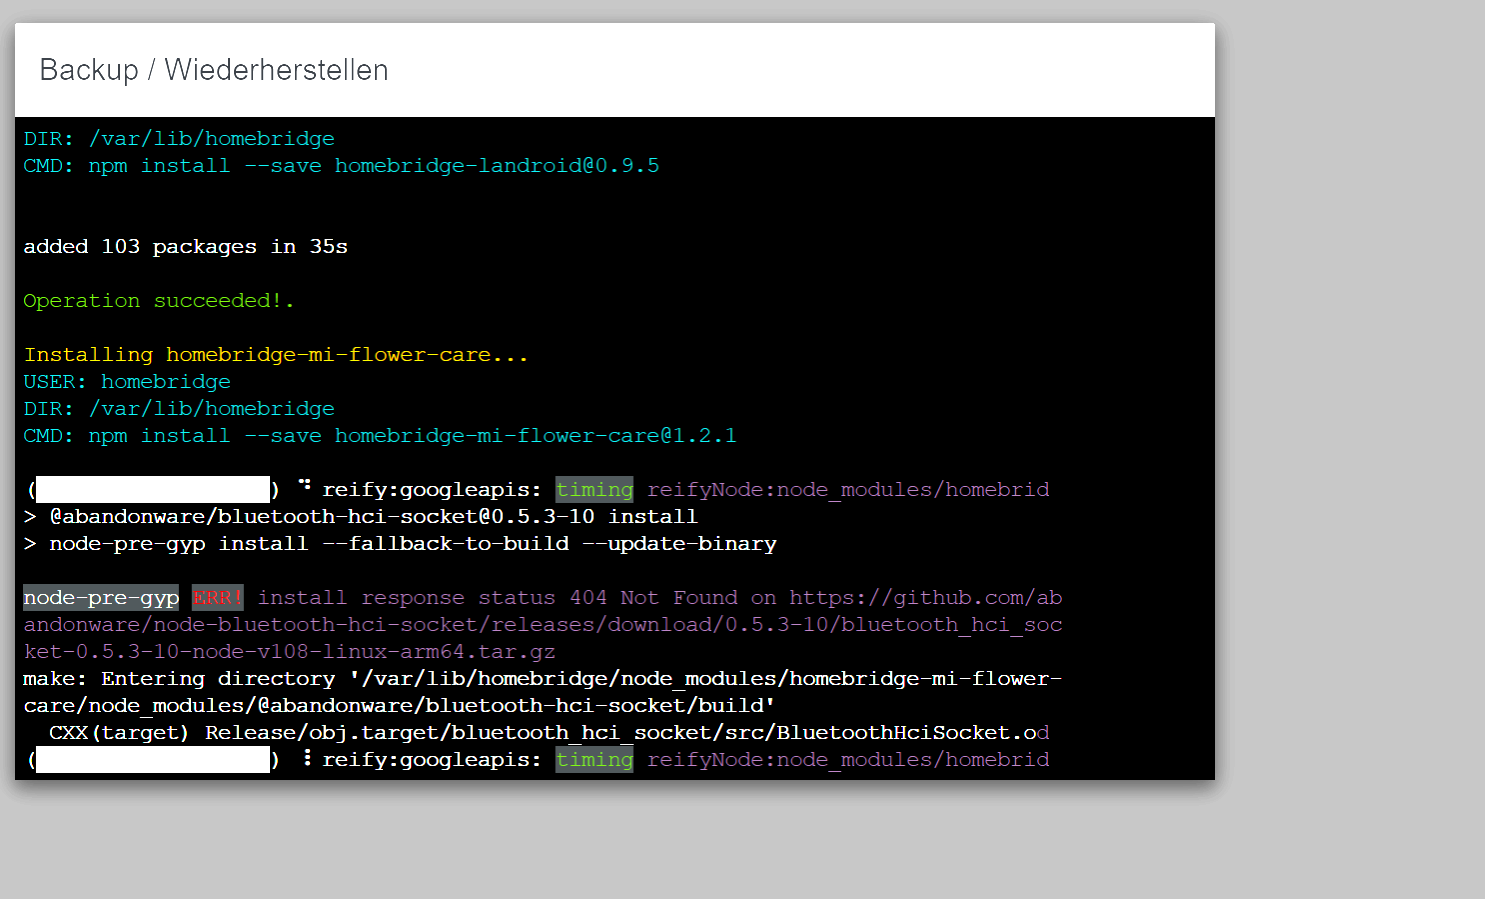The image size is (1485, 899).
Task: Click the green 'Operation succeeded!' message
Action: [x=158, y=301]
